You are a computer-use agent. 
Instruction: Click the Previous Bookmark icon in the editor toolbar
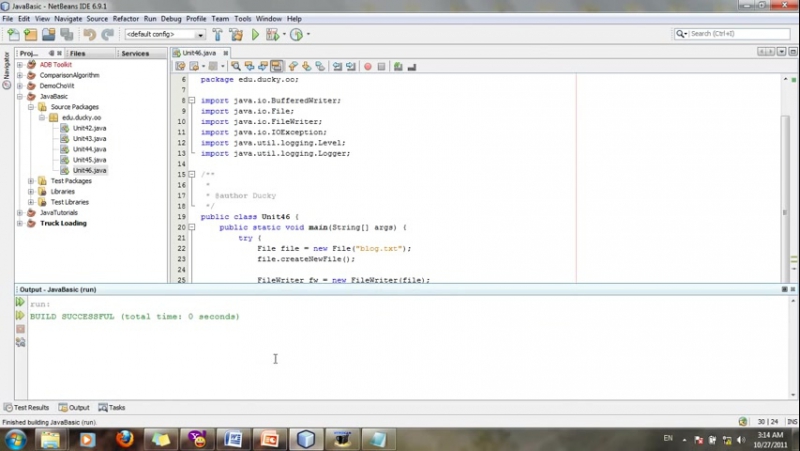pos(293,66)
